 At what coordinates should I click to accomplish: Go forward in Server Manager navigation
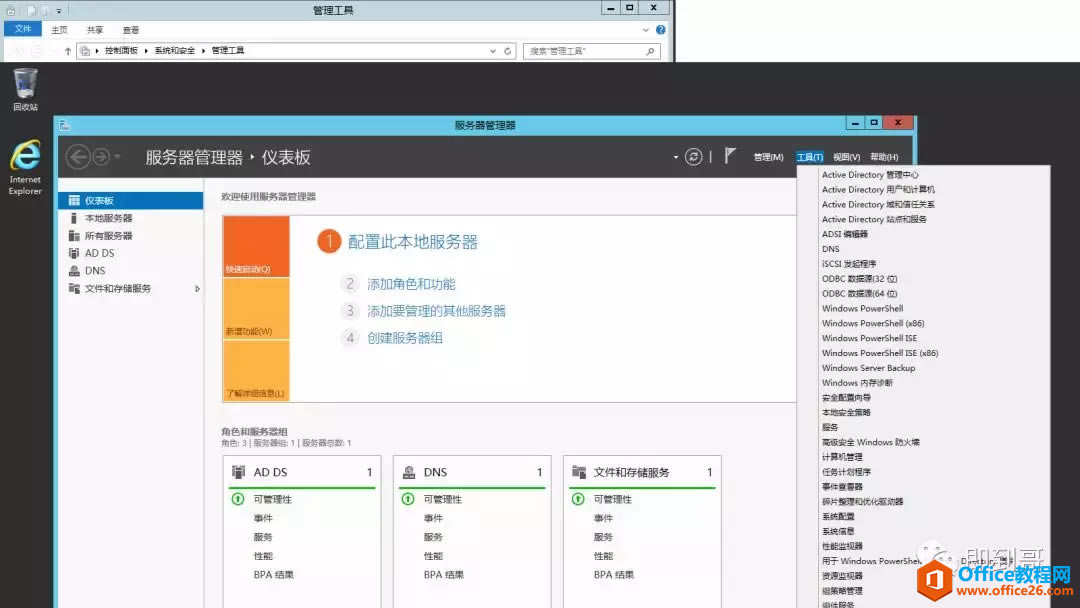(101, 157)
